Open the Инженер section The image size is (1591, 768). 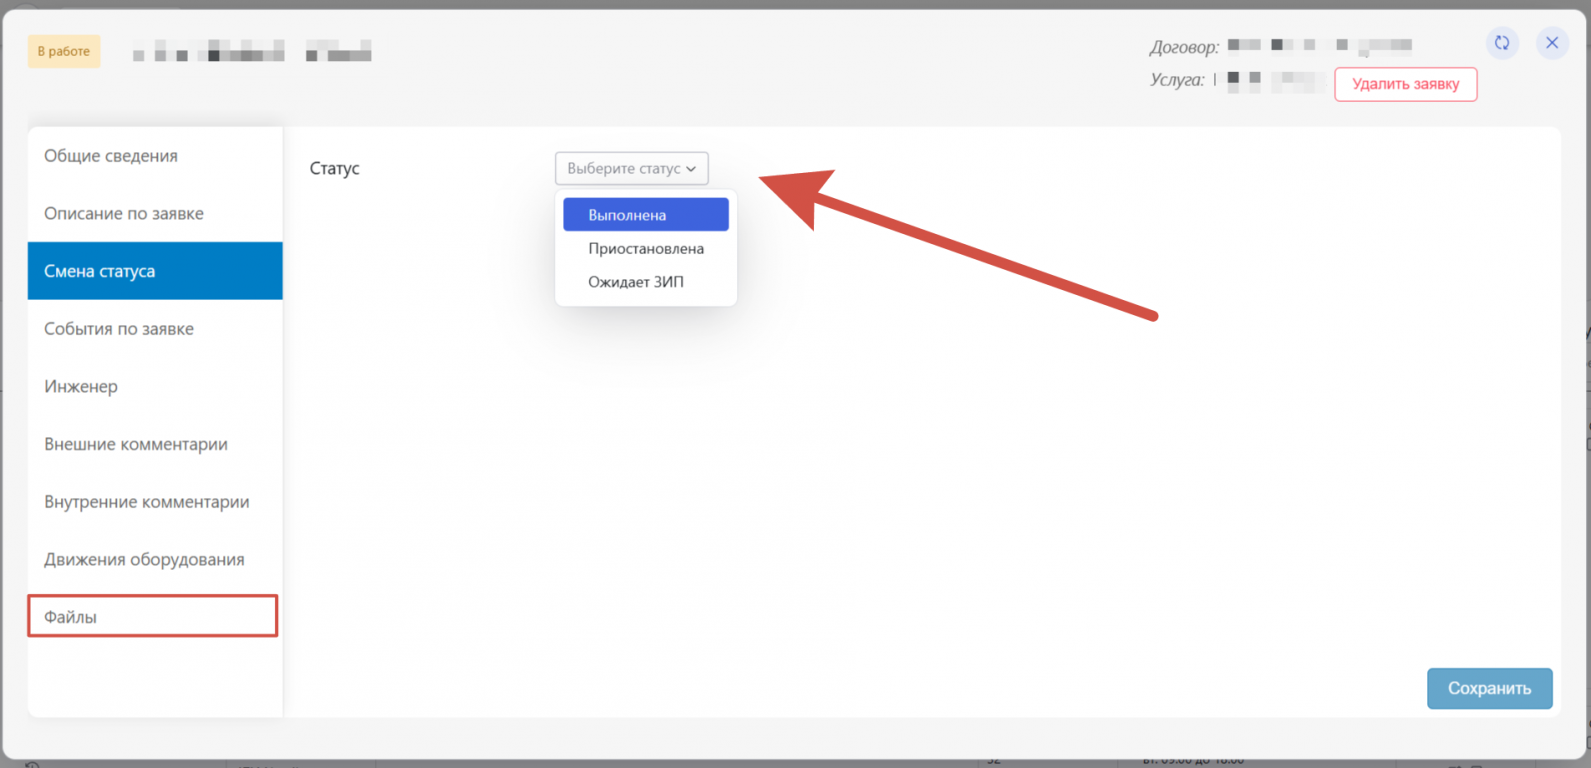81,387
